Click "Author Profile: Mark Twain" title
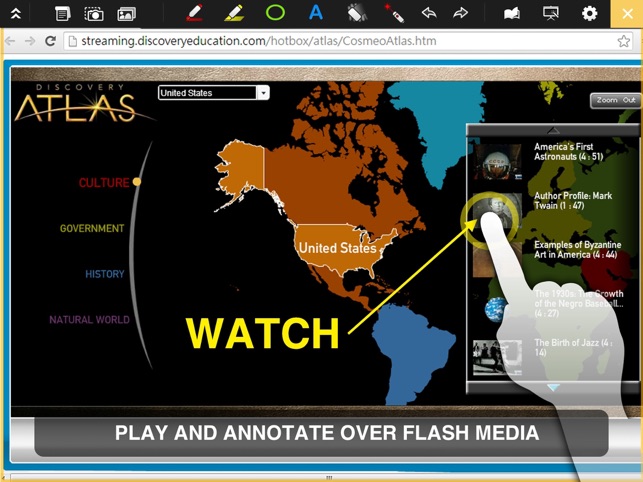 (x=573, y=201)
